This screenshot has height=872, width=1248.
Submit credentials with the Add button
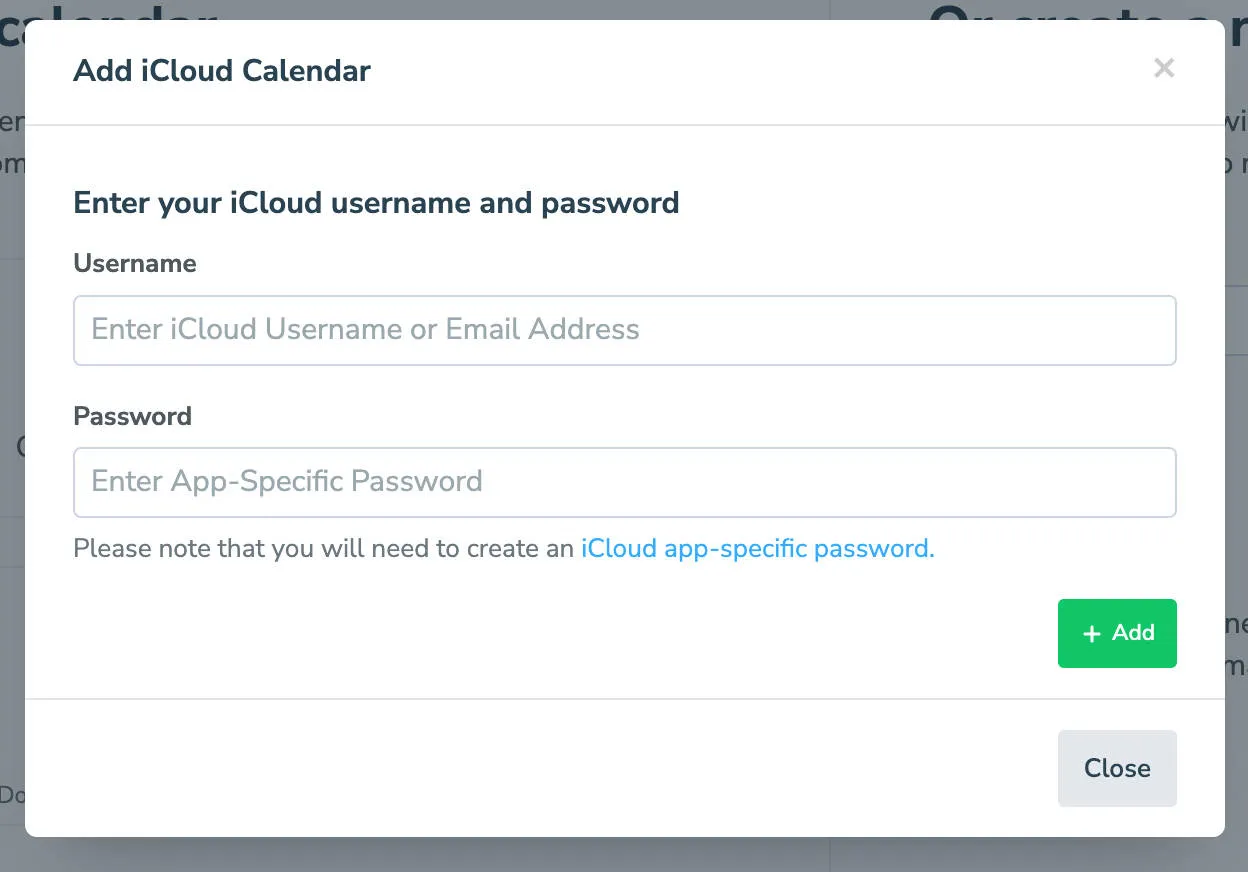click(x=1117, y=633)
